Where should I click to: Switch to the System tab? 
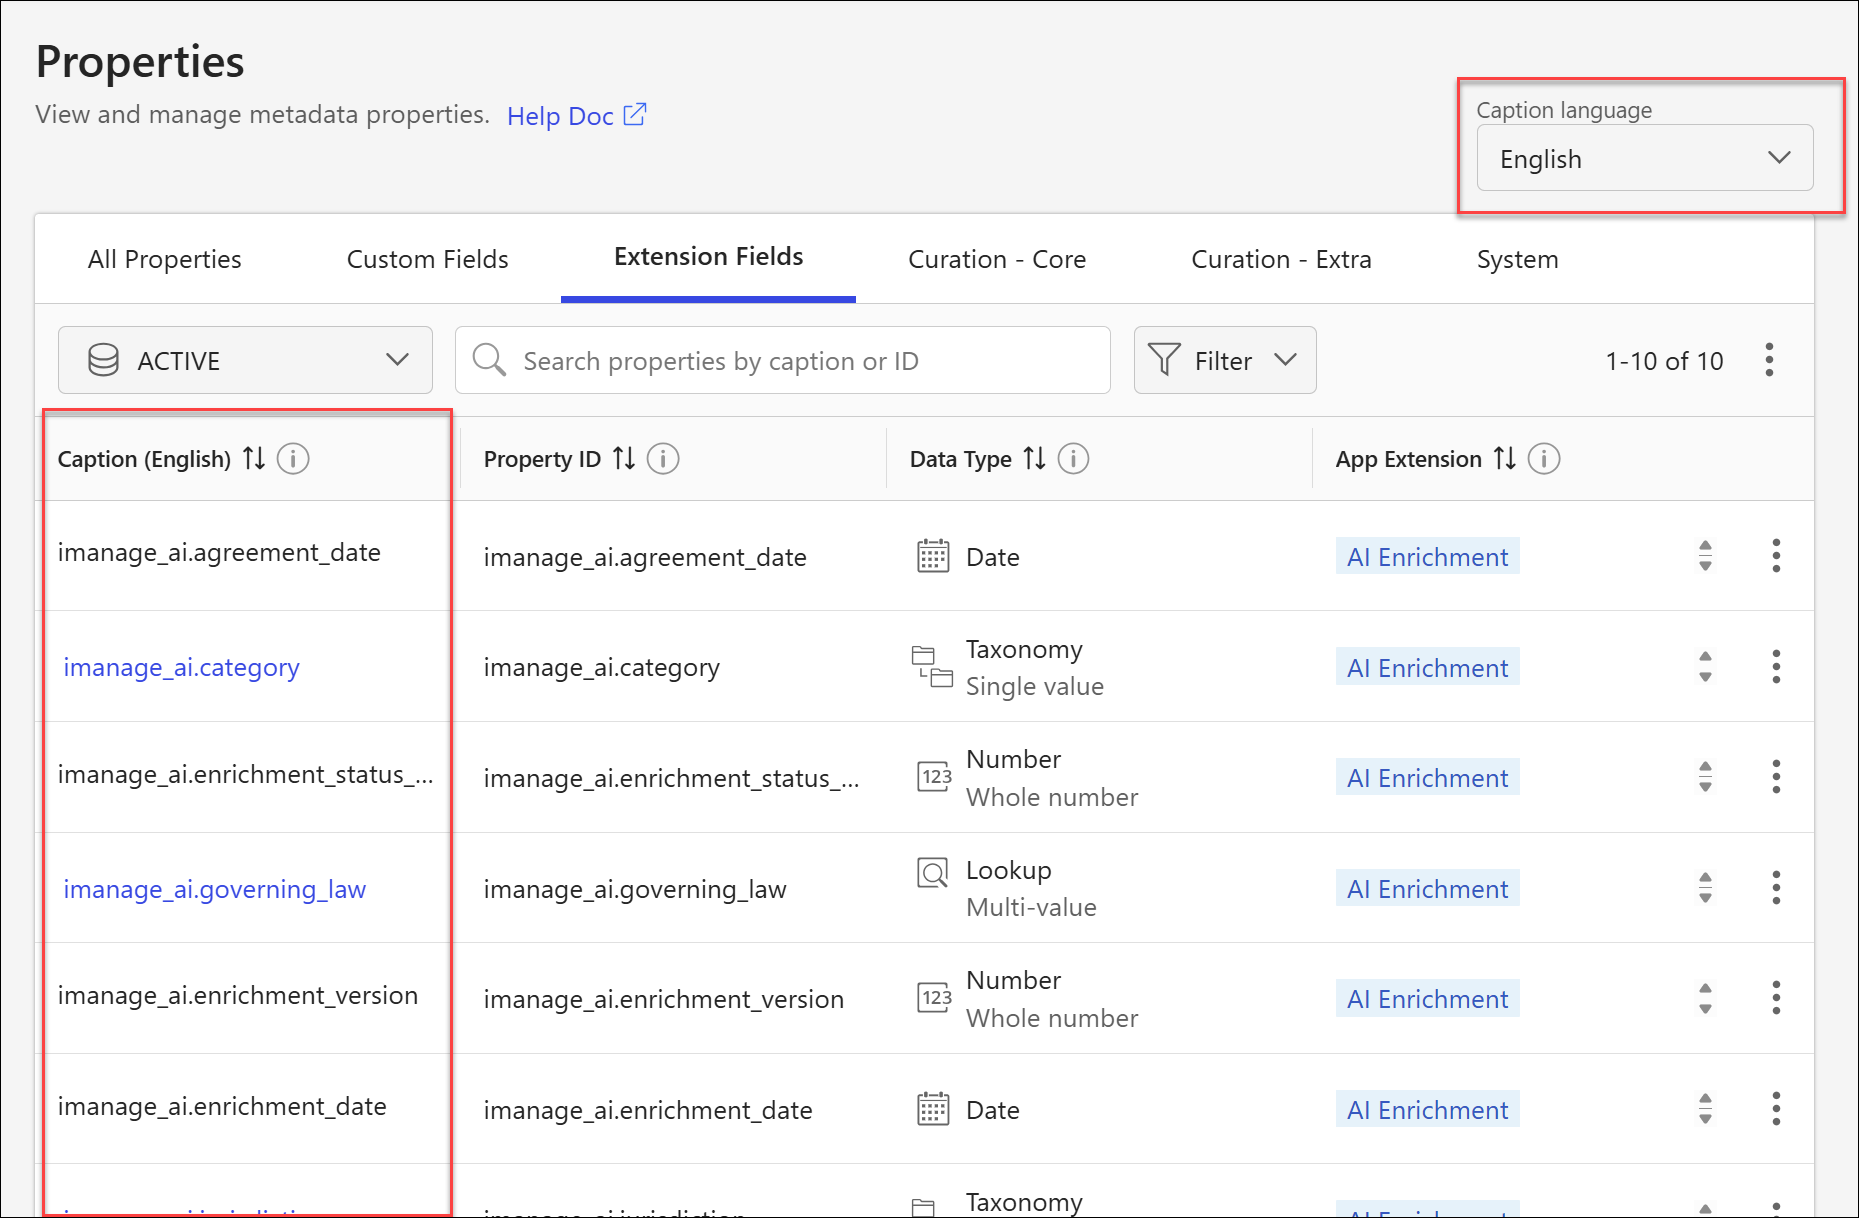(x=1517, y=259)
